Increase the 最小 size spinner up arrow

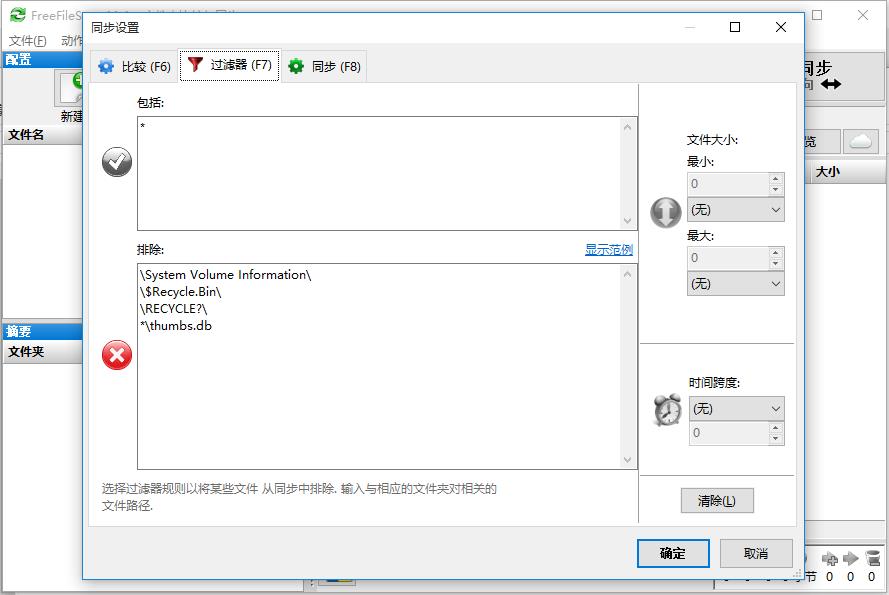776,179
